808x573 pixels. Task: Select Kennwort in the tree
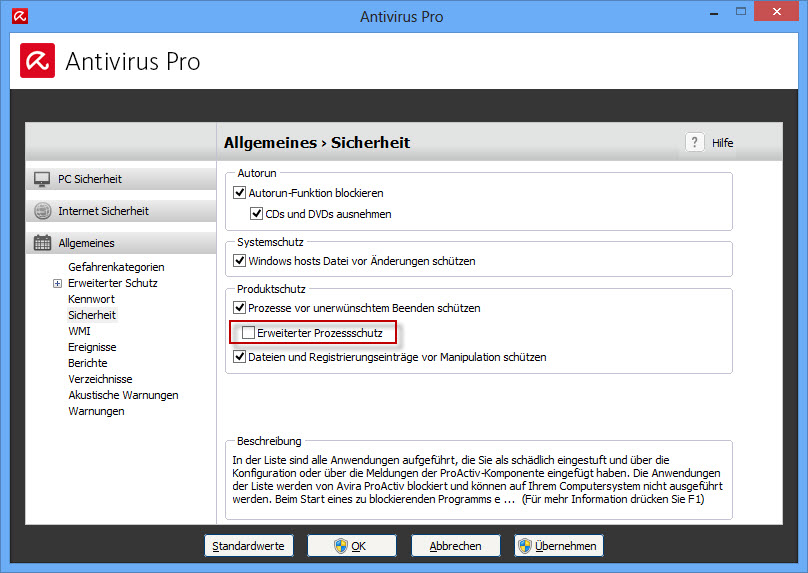[91, 299]
